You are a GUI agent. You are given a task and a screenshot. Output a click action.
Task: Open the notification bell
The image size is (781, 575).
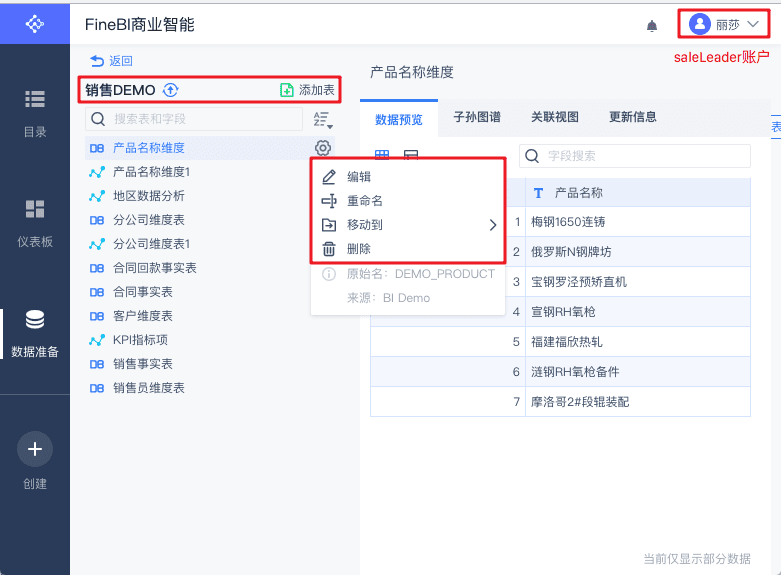coord(651,25)
